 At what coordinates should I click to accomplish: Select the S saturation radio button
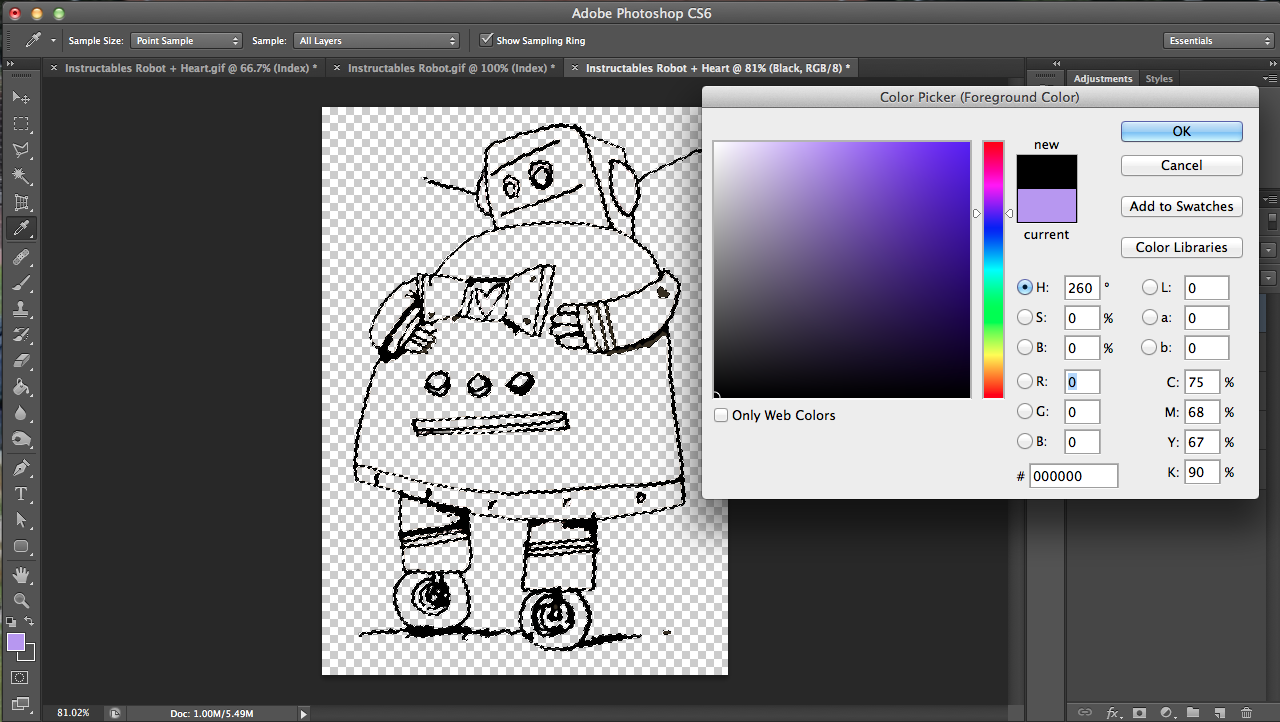(x=1025, y=317)
